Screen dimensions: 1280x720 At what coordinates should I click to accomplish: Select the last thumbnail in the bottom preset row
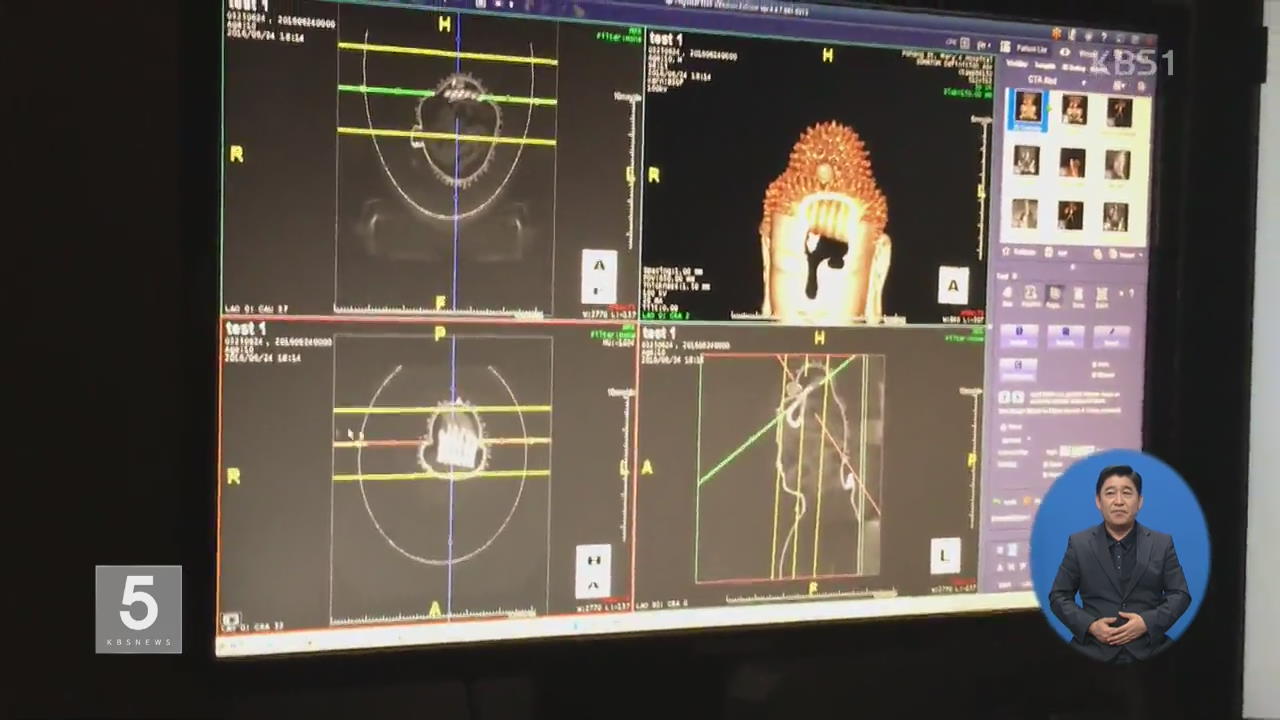tap(1116, 217)
